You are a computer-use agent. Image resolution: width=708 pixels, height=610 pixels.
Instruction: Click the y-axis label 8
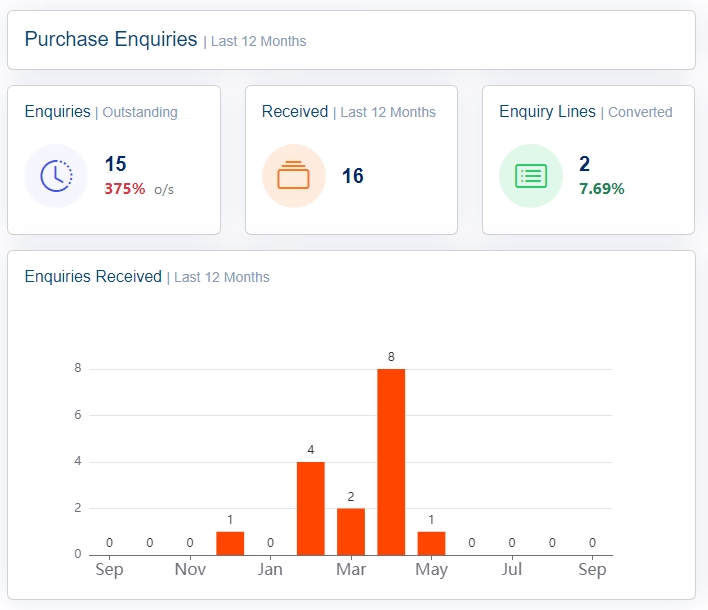(x=78, y=368)
